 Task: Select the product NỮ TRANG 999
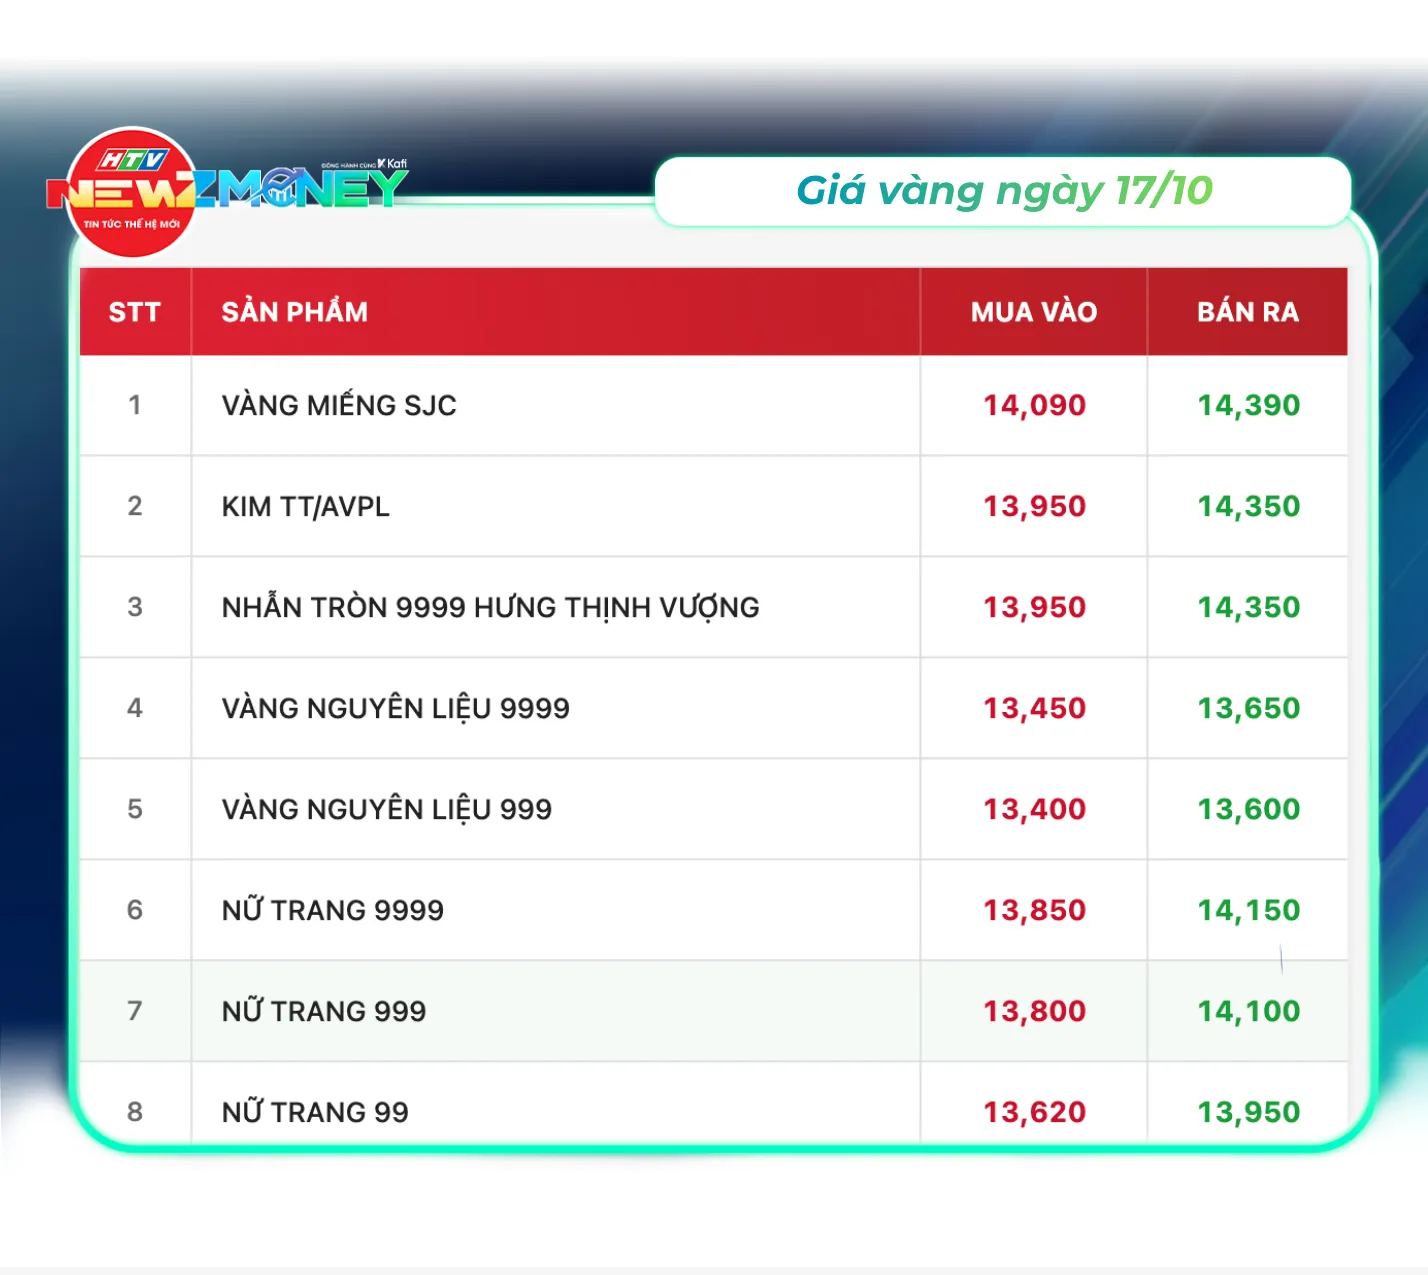coord(324,1011)
